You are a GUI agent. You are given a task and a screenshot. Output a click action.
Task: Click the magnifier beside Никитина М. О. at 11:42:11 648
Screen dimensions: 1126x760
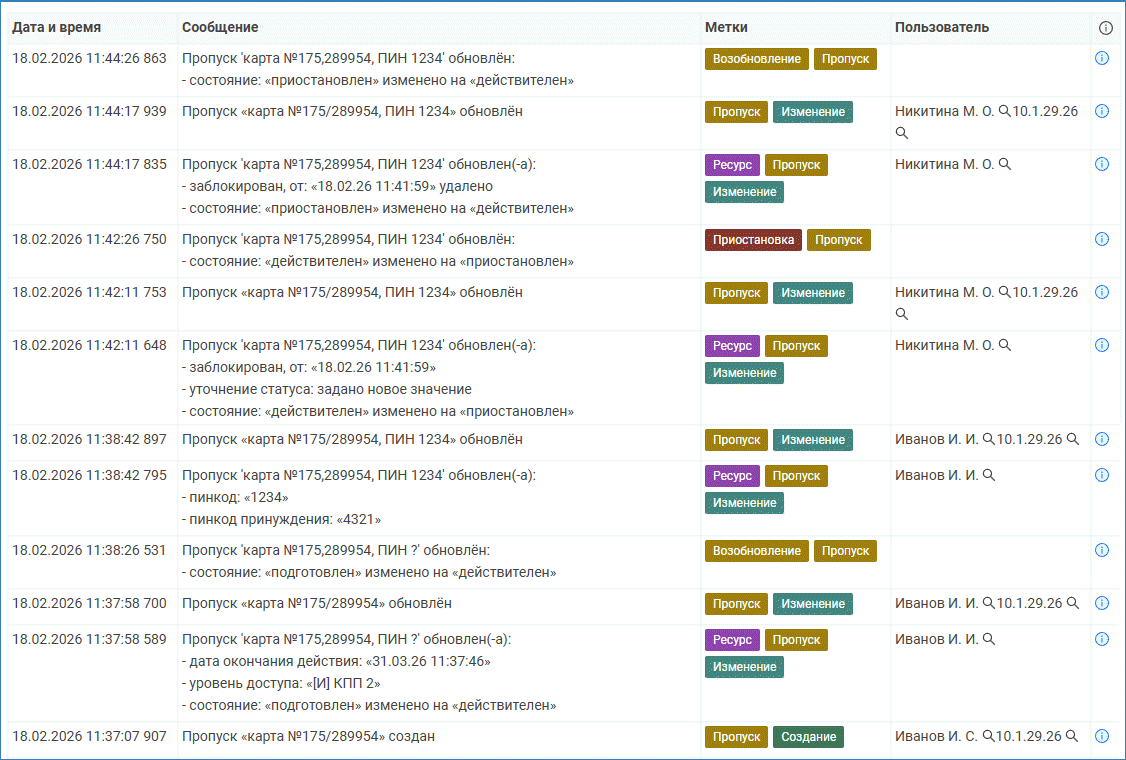tap(1005, 345)
